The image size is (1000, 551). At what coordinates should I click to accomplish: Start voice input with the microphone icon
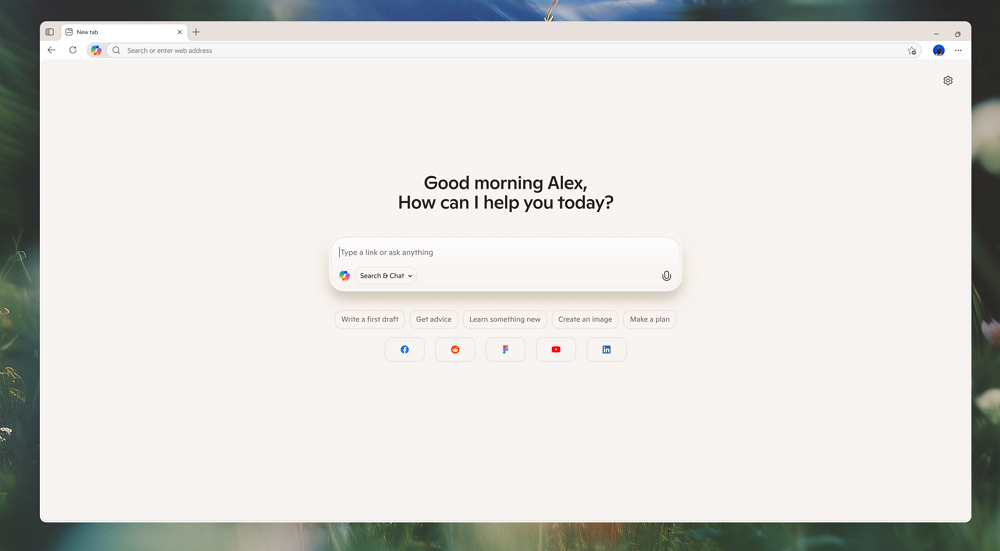pyautogui.click(x=666, y=276)
